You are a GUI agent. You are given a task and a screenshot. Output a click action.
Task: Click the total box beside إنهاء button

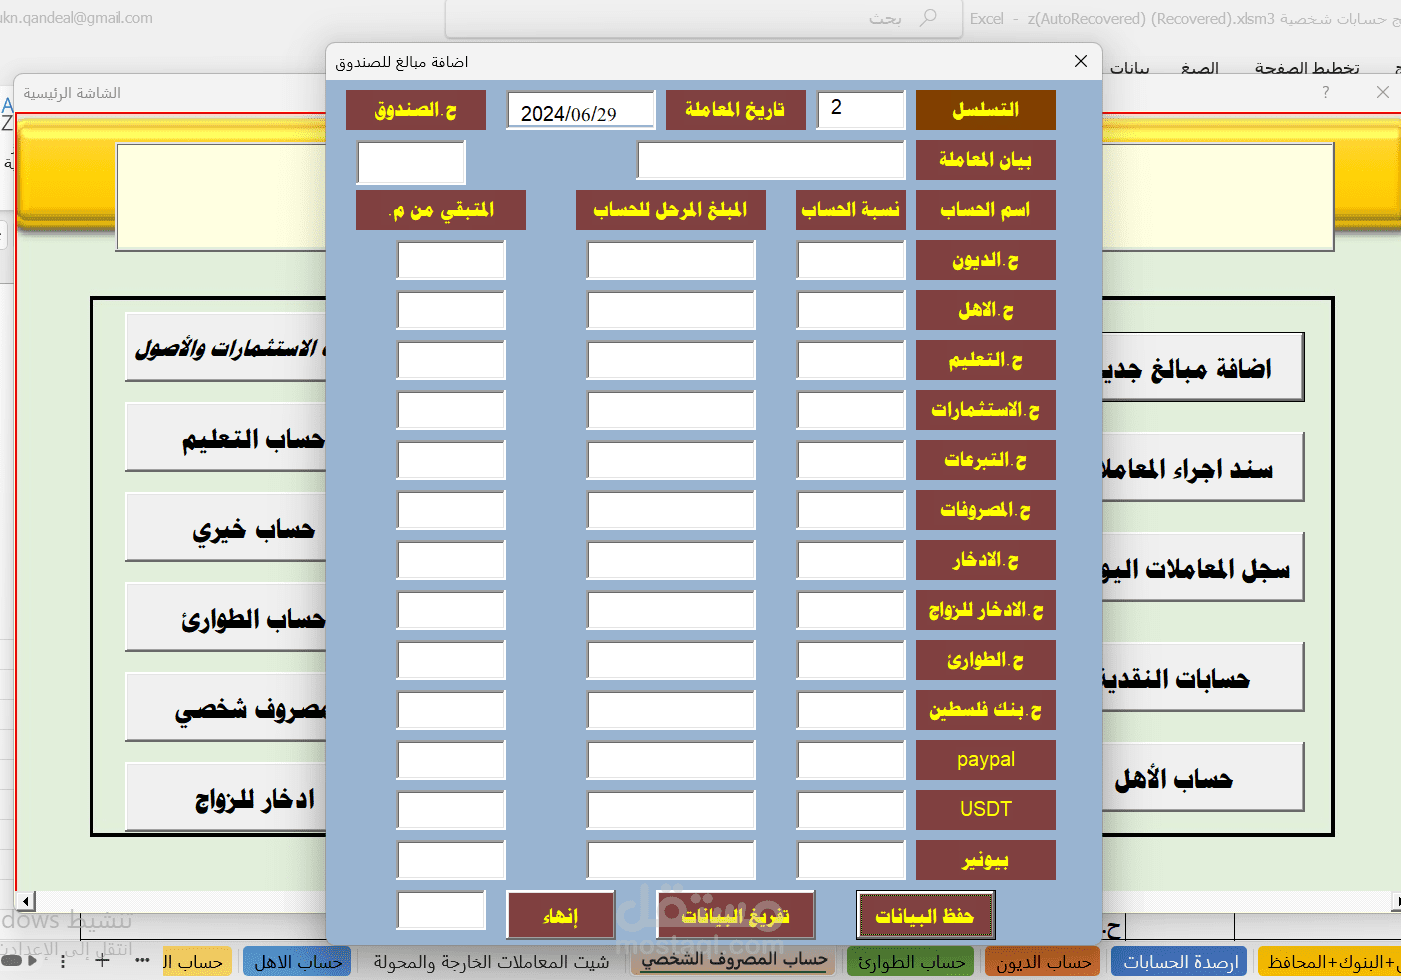point(441,910)
